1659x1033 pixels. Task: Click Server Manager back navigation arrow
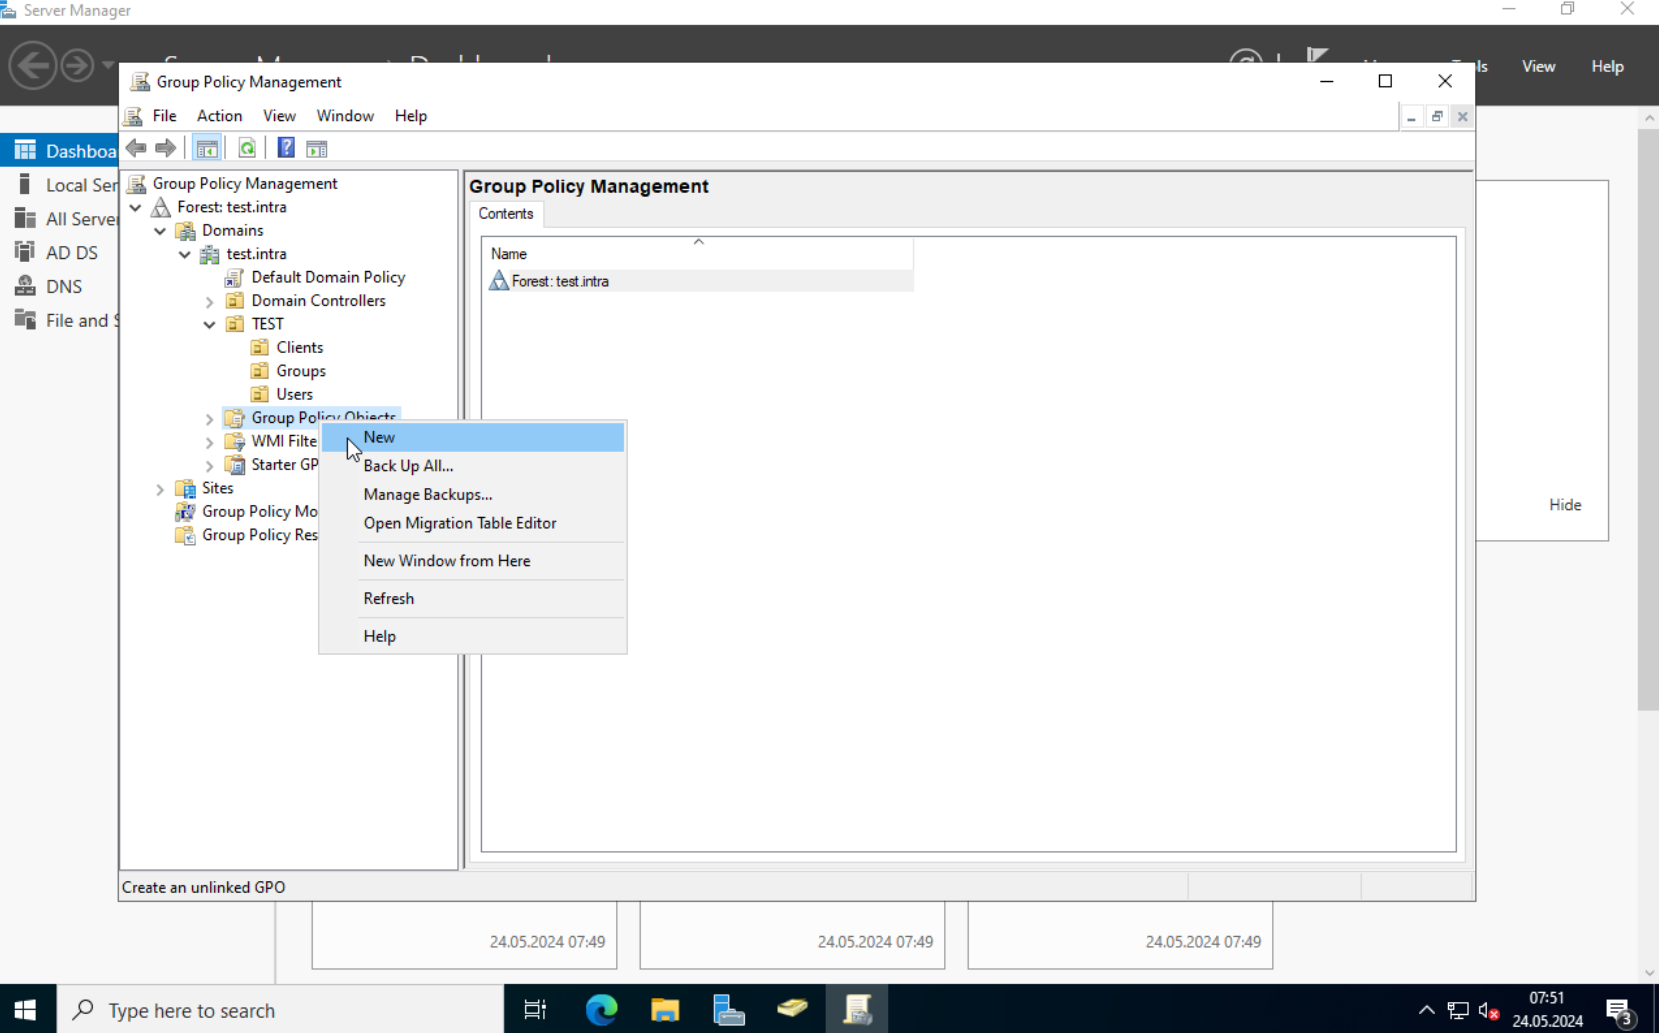pos(33,66)
